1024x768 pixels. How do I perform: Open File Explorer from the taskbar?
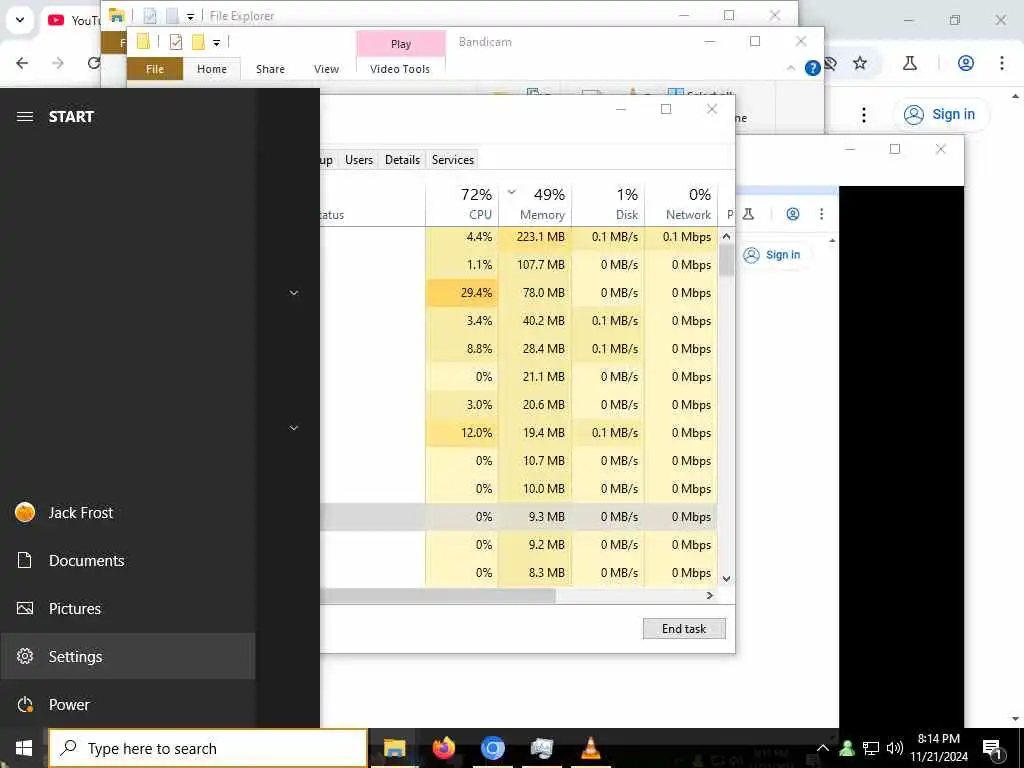[x=394, y=748]
